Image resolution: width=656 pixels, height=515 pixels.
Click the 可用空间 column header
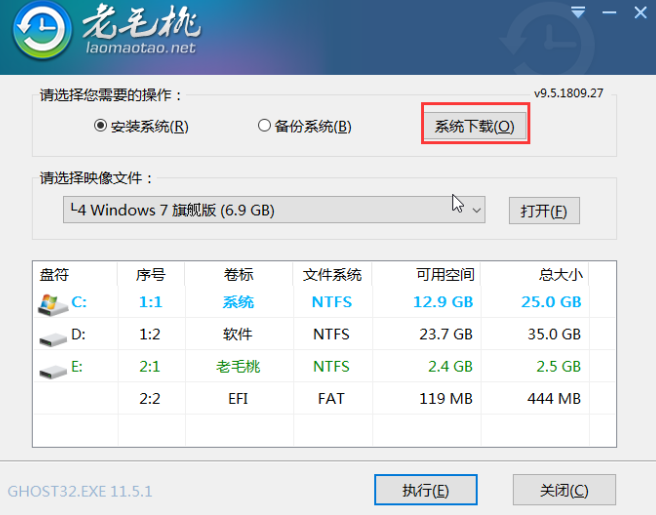point(444,274)
